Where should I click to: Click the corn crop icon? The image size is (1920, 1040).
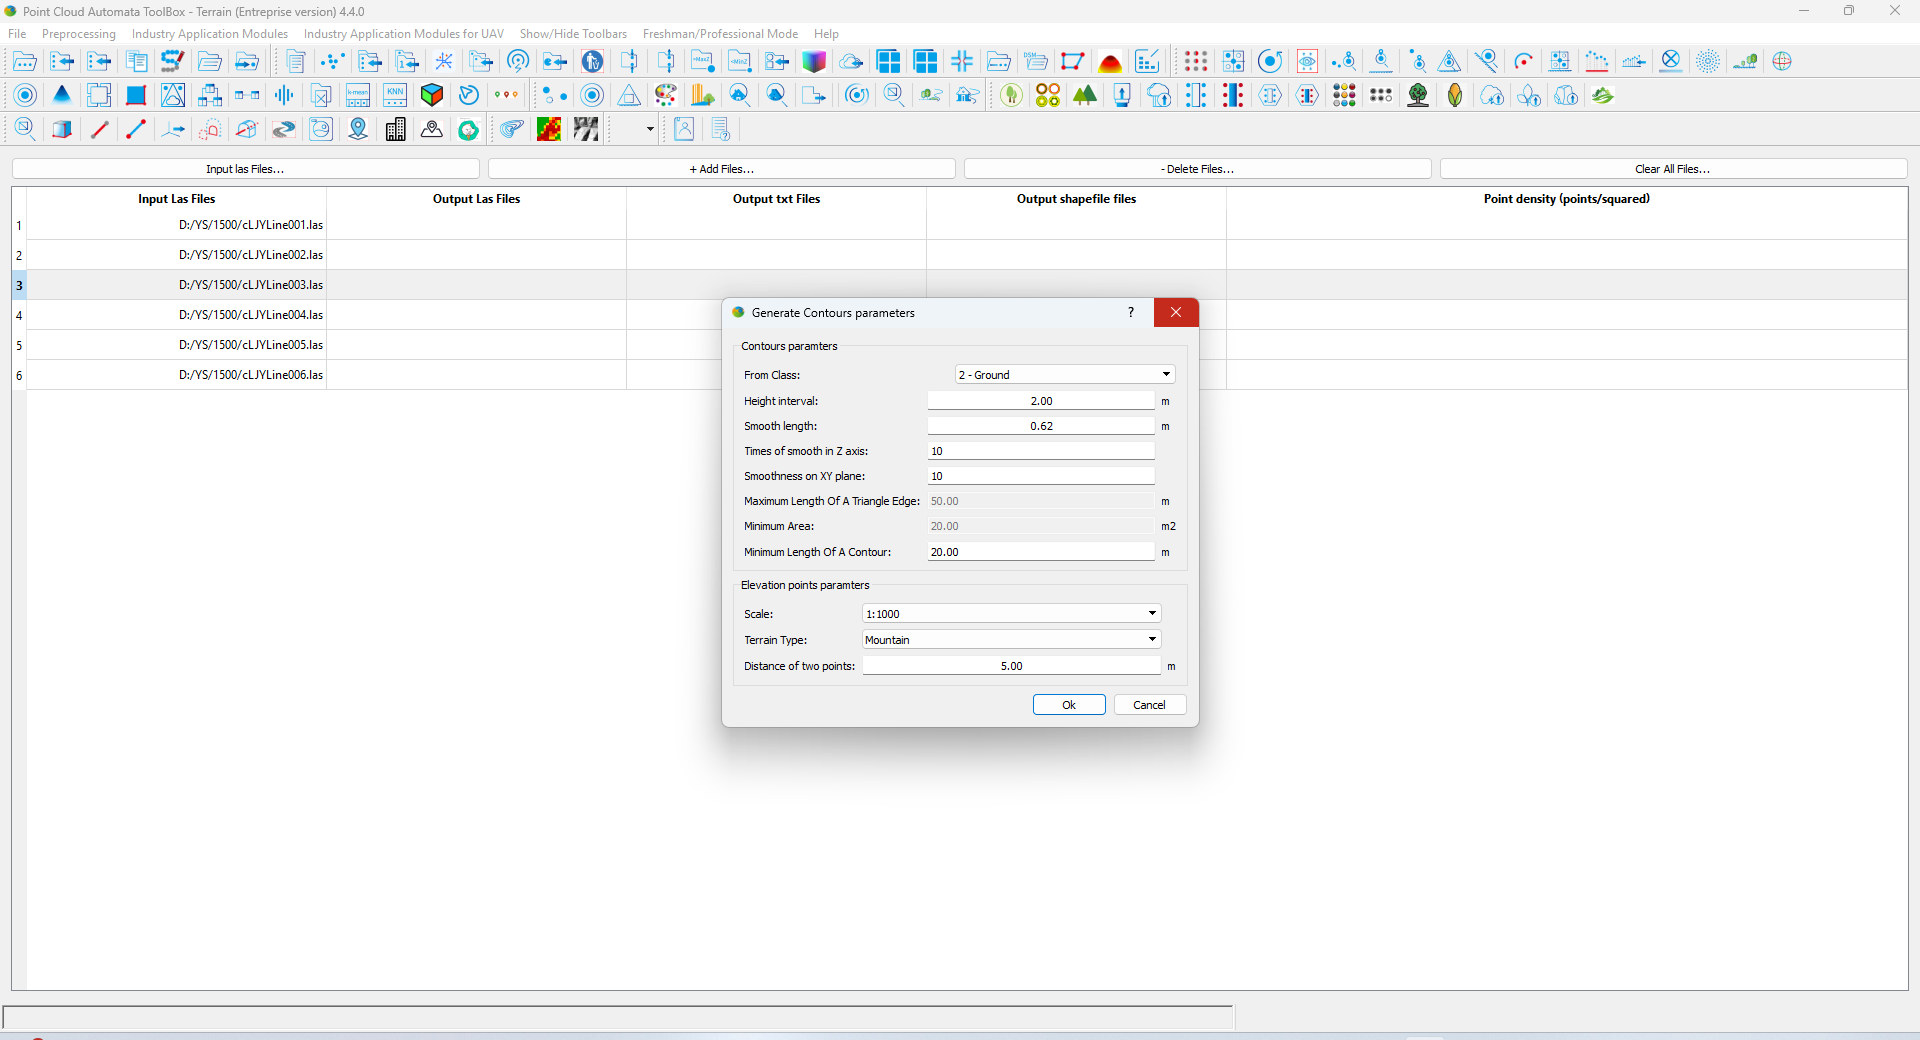tap(1455, 96)
